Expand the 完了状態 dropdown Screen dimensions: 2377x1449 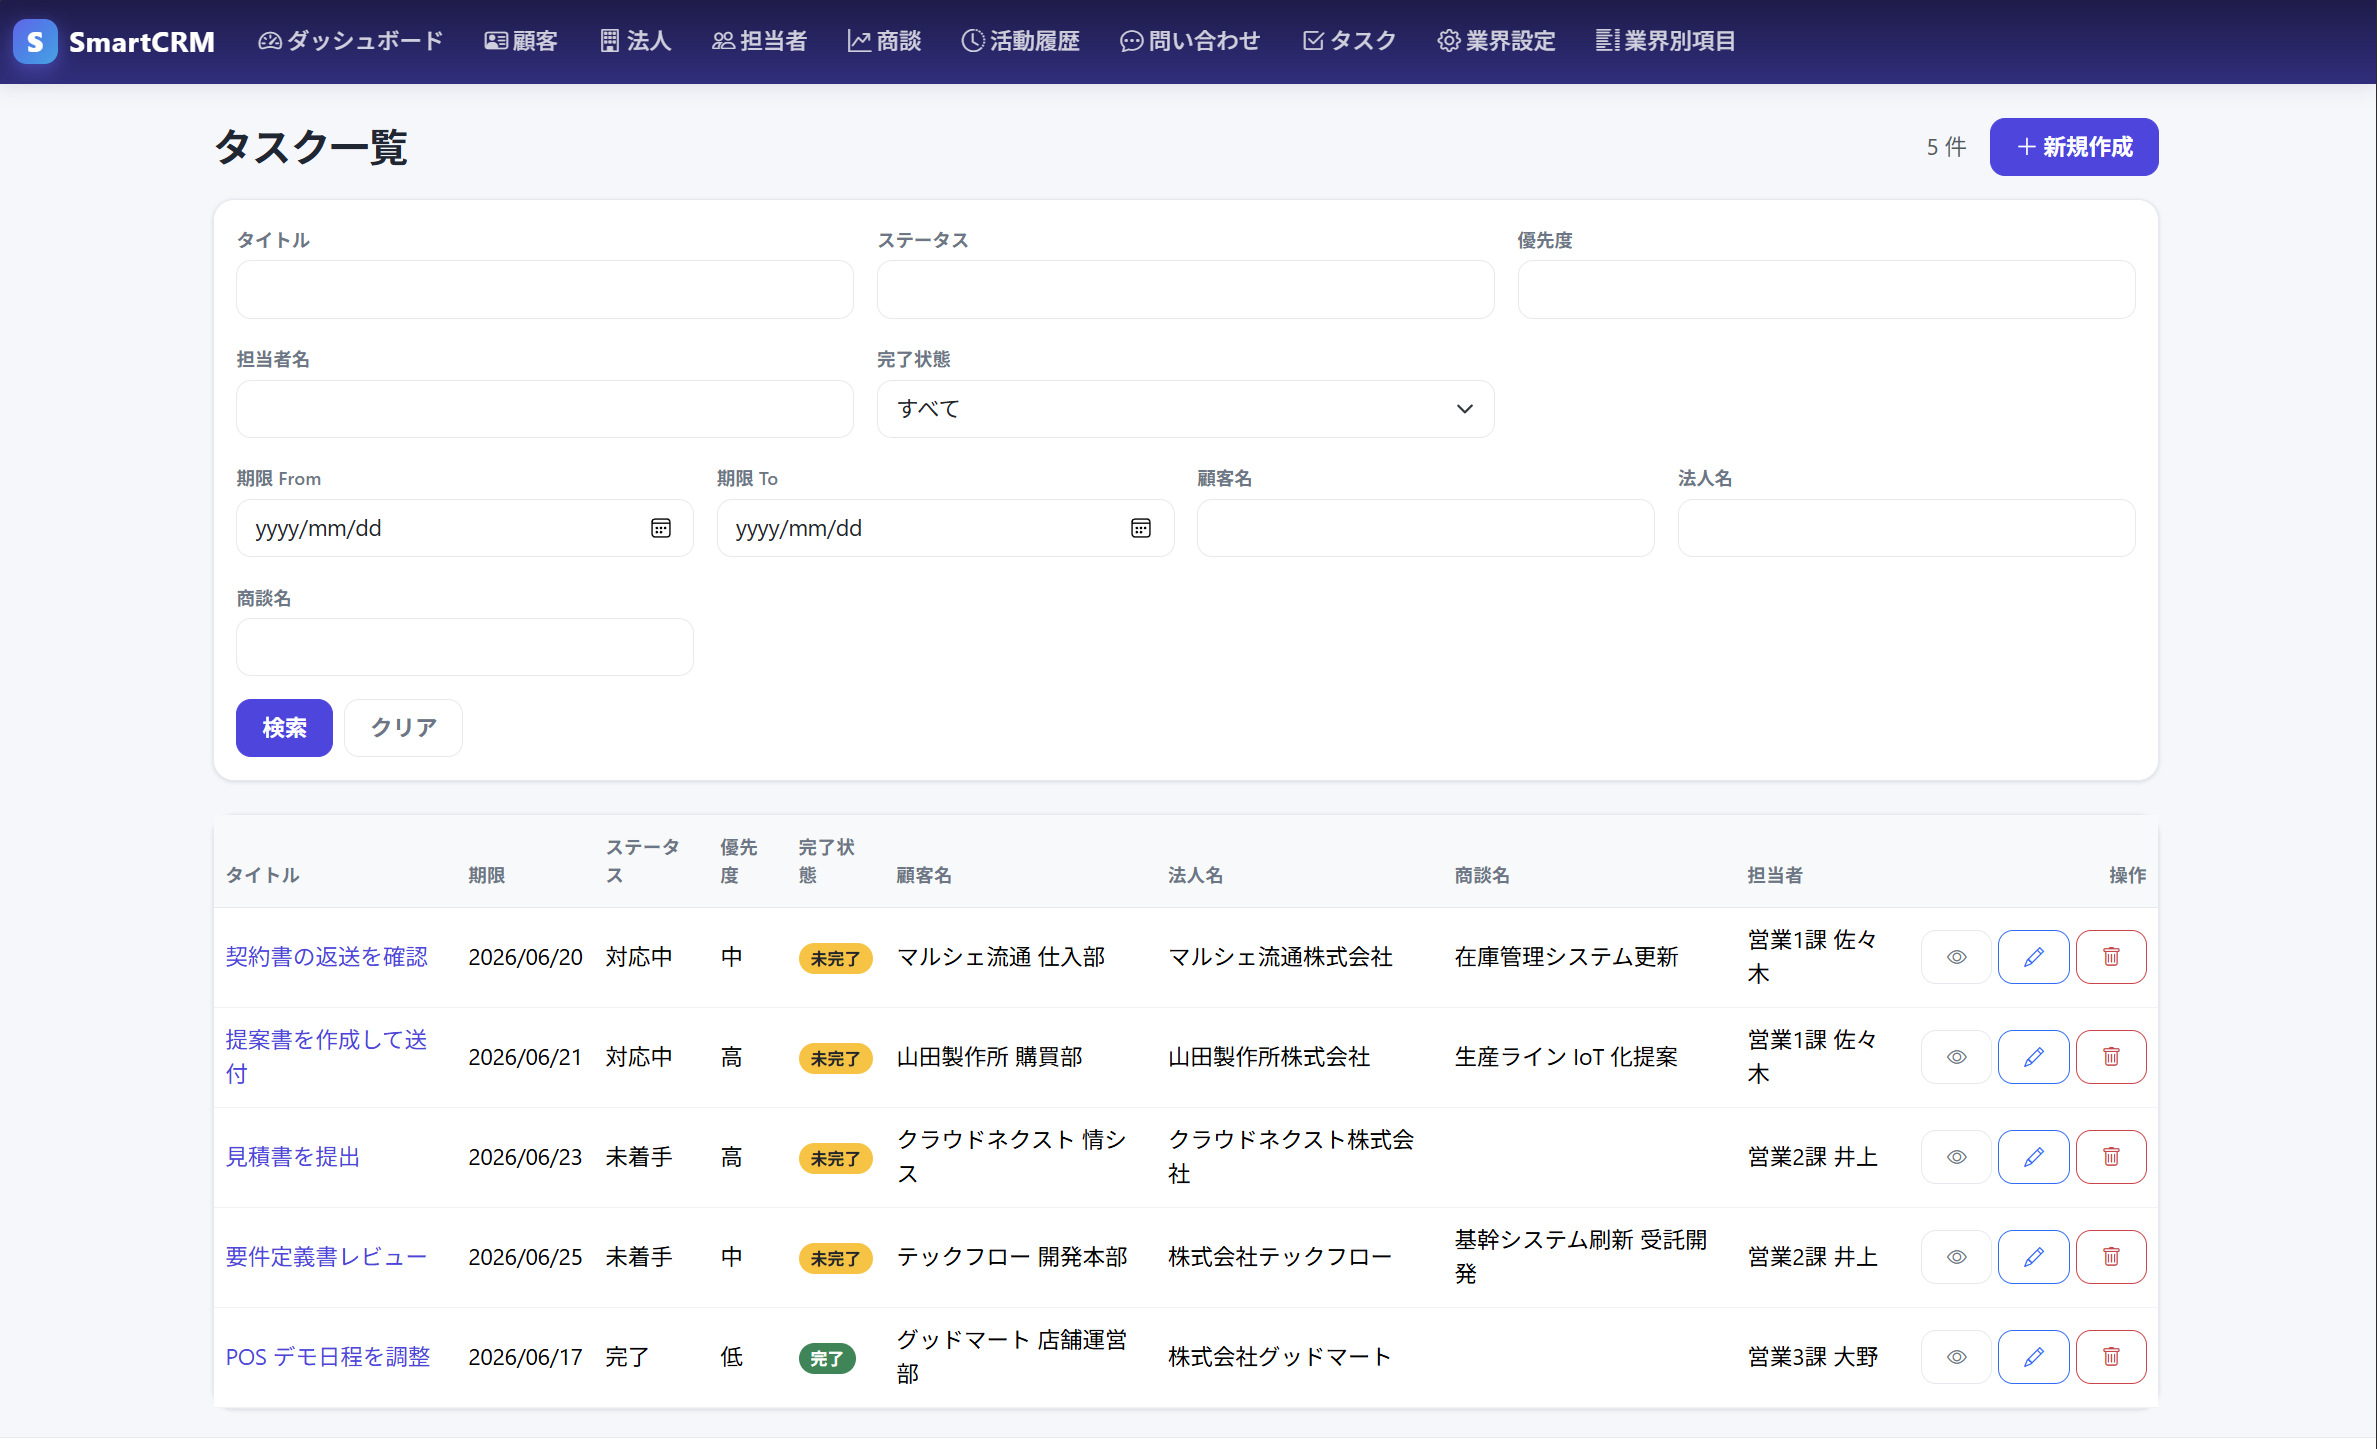coord(1185,409)
